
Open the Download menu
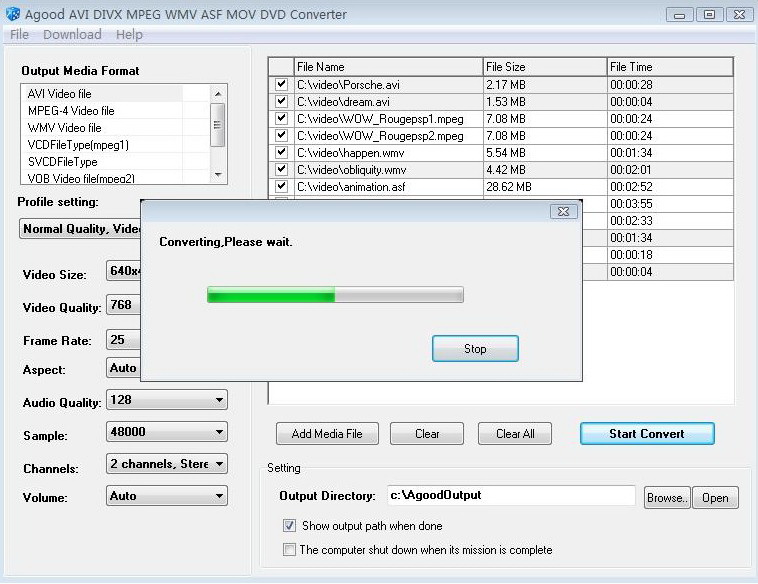point(72,34)
